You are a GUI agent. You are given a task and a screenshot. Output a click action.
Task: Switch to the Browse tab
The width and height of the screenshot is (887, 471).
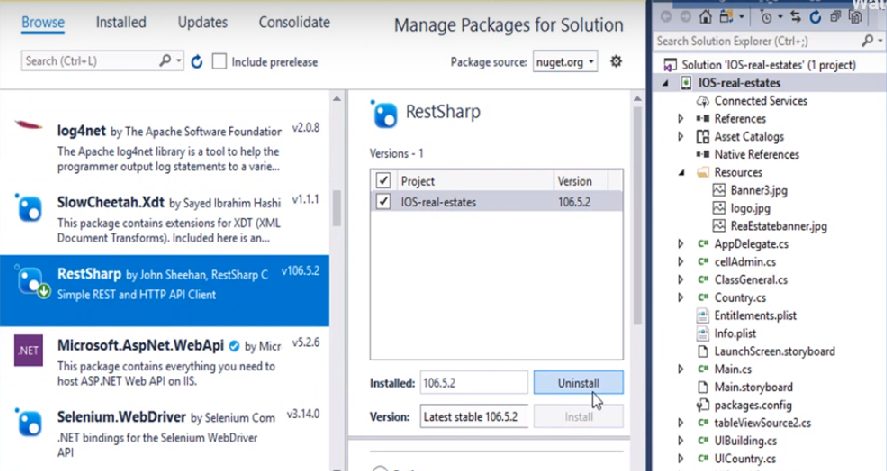pos(43,23)
